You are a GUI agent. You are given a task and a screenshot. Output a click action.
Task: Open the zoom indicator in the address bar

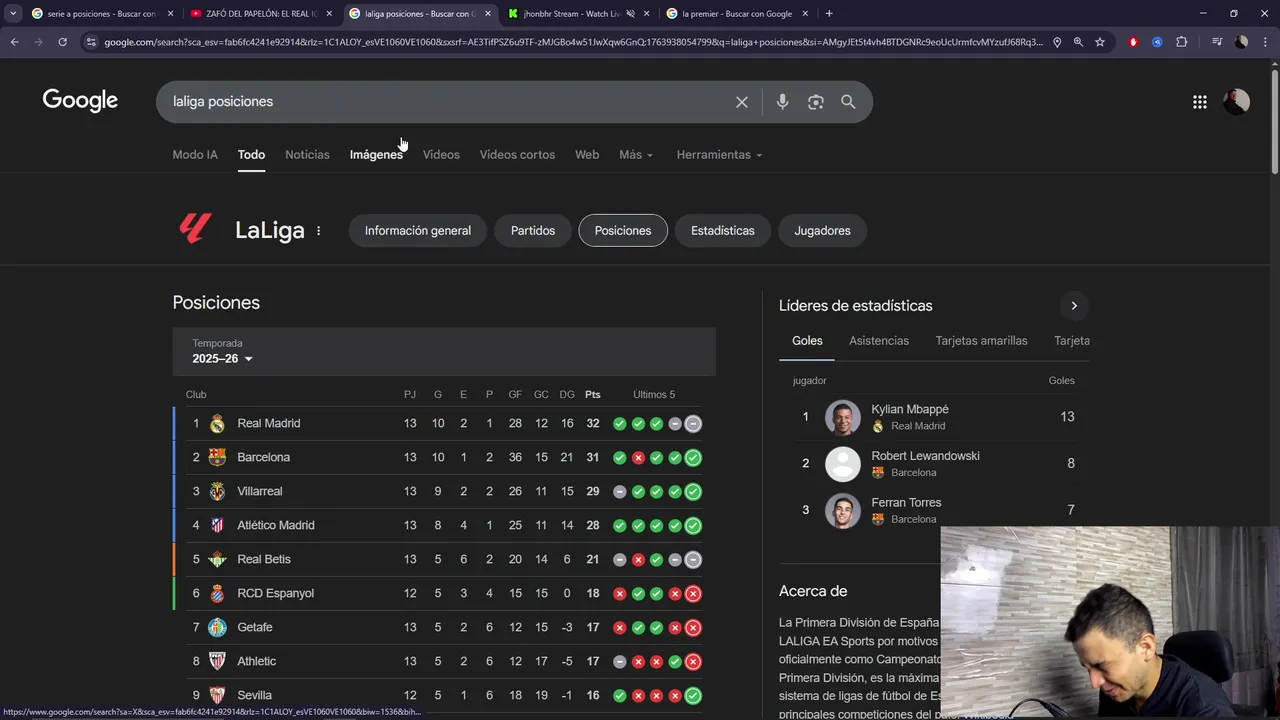(x=1078, y=42)
